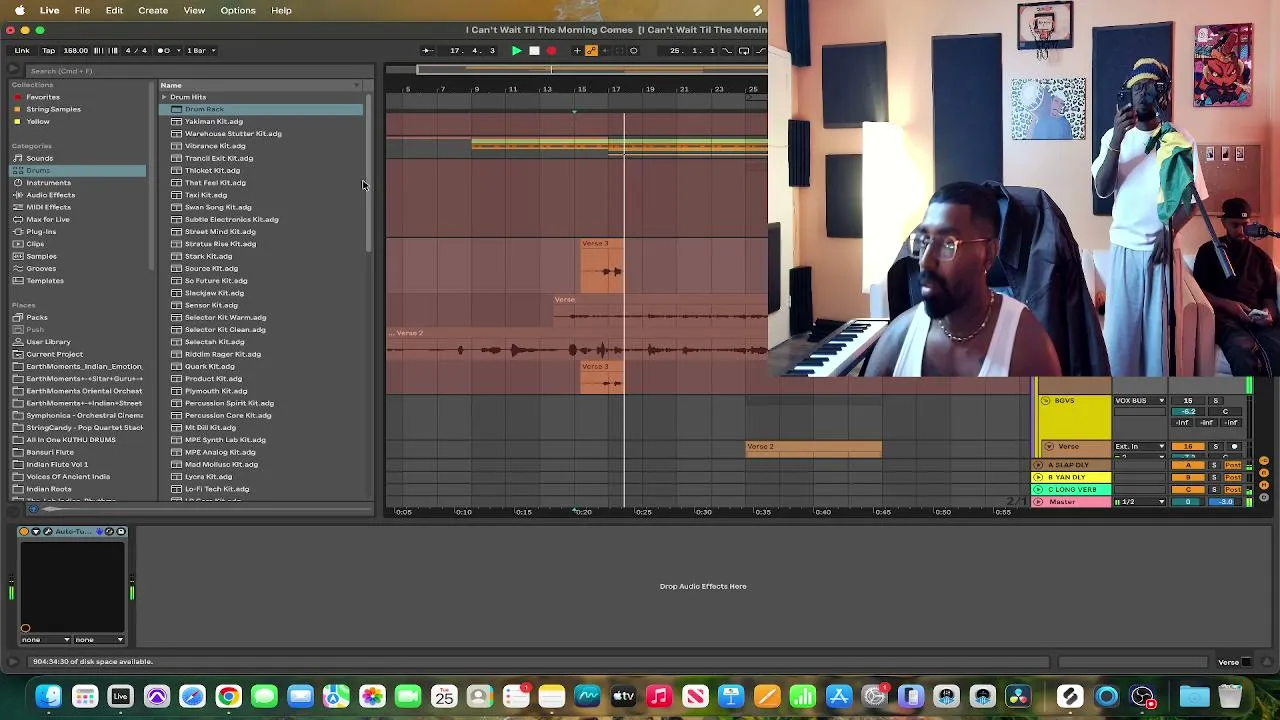
Task: Start playback with the green Play button
Action: click(516, 50)
